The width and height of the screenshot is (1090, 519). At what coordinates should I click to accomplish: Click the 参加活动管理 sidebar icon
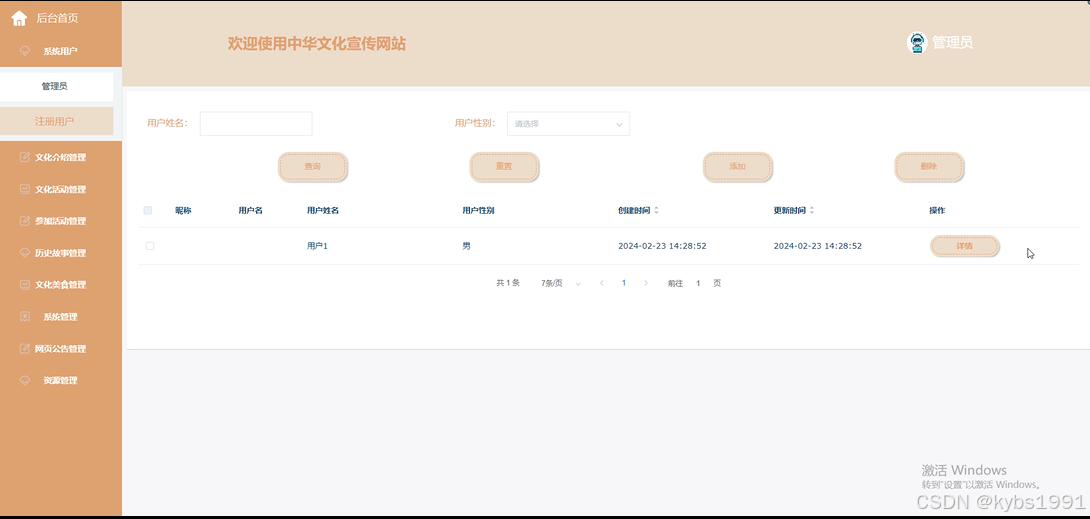click(x=25, y=221)
